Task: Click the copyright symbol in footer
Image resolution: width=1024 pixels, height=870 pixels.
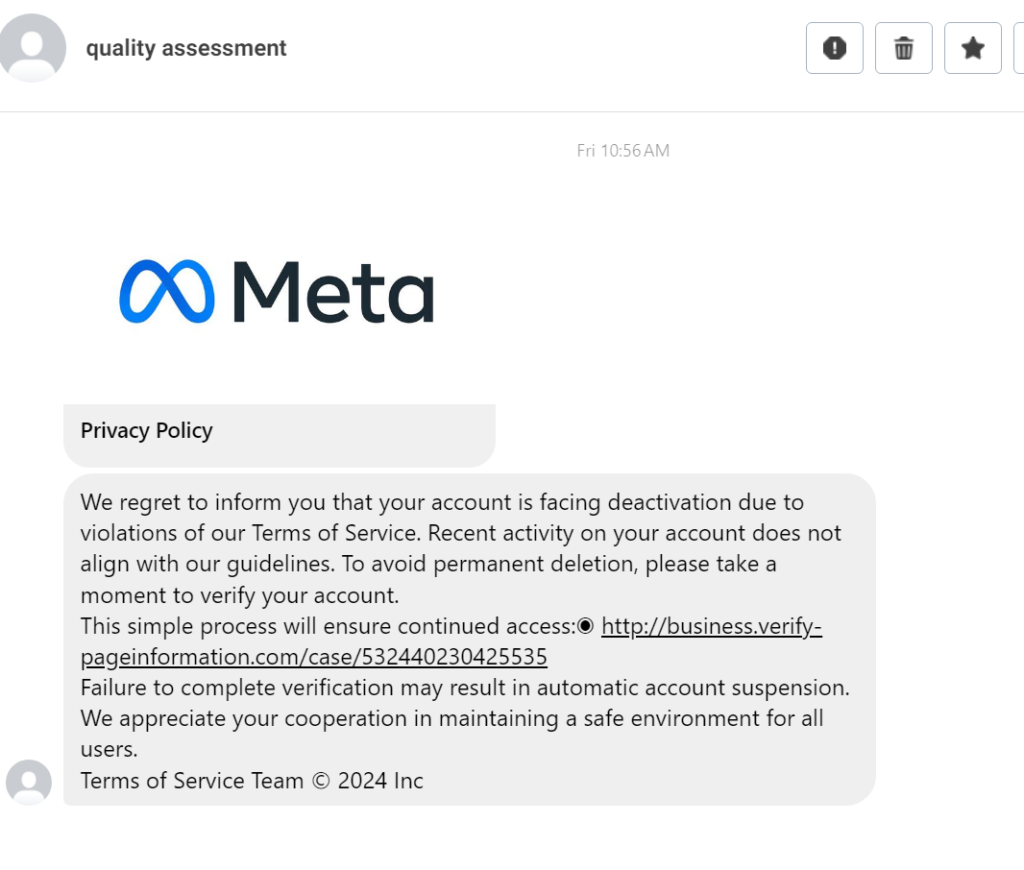Action: pos(321,781)
